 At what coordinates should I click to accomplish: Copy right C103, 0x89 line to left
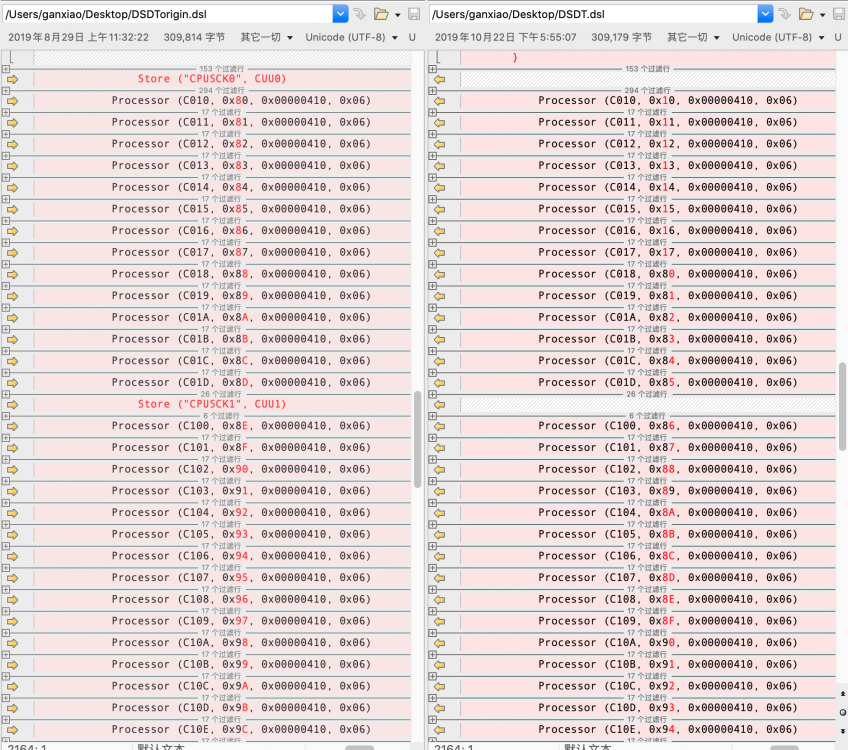pos(440,492)
